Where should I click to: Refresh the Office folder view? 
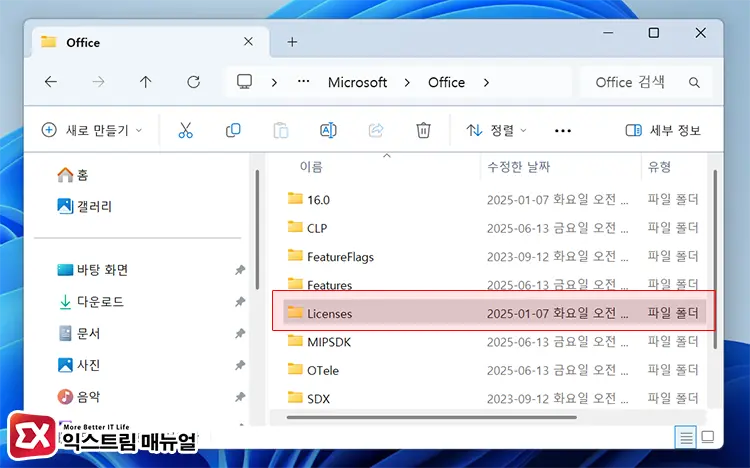[x=193, y=82]
